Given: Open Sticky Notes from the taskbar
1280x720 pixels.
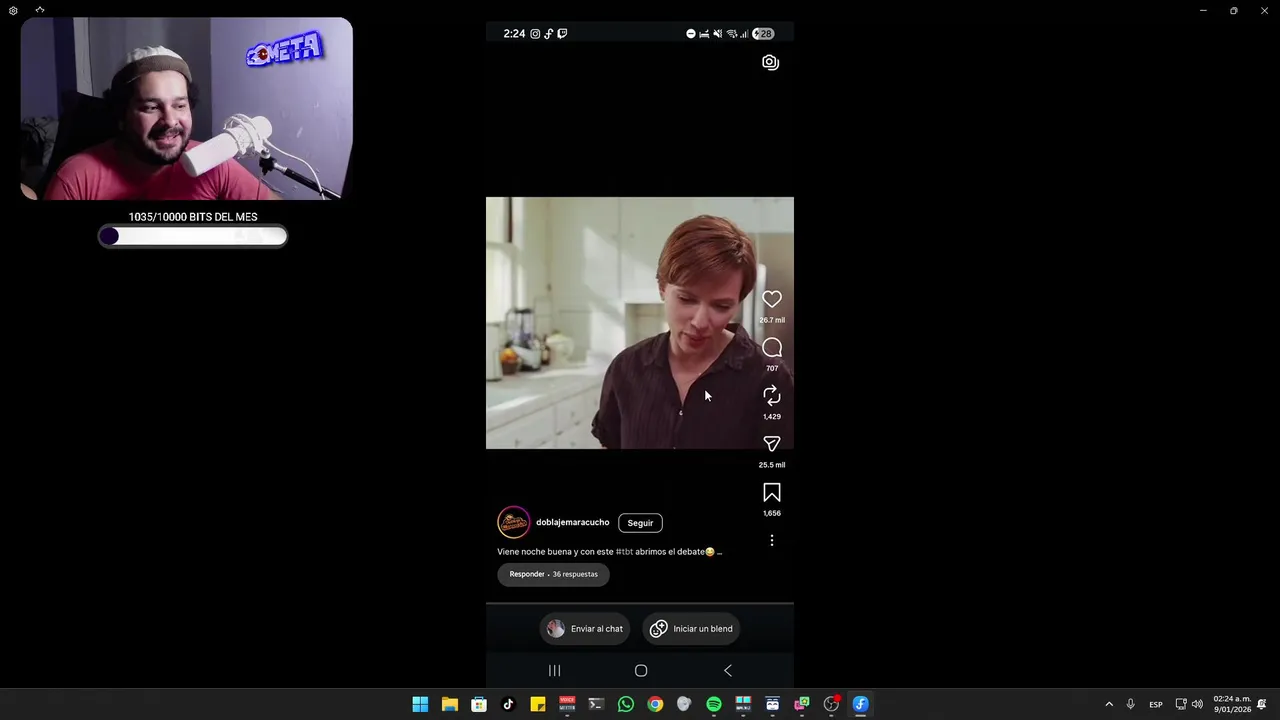Looking at the screenshot, I should (538, 704).
